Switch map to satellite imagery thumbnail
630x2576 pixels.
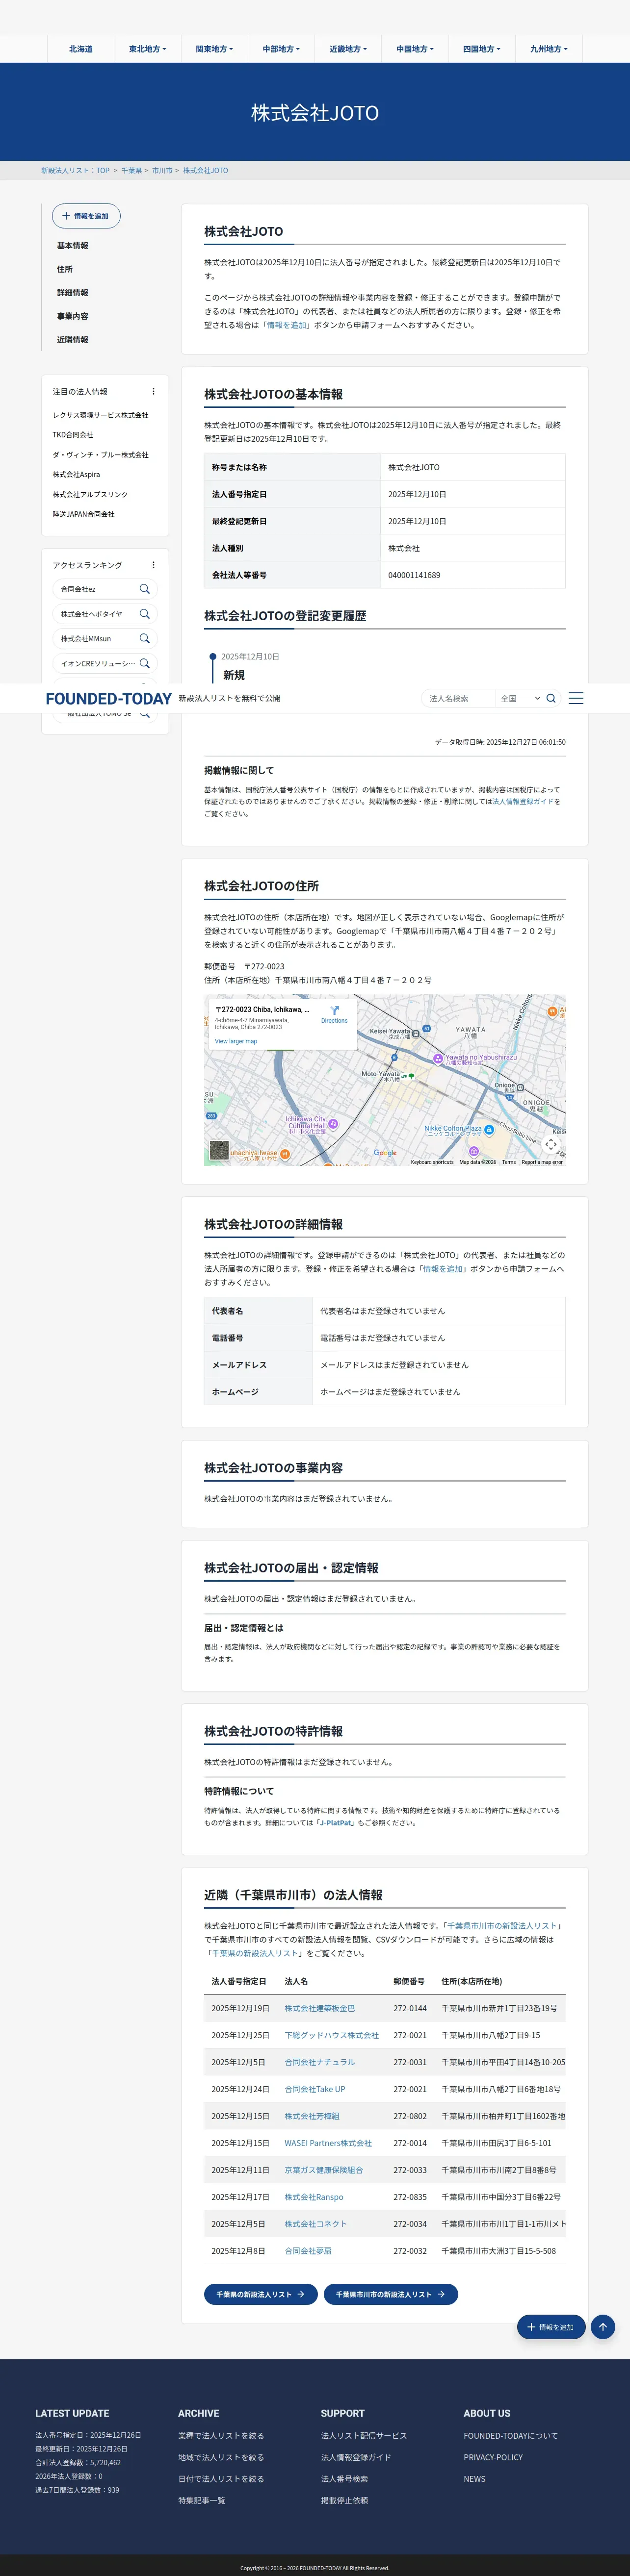pyautogui.click(x=219, y=1150)
